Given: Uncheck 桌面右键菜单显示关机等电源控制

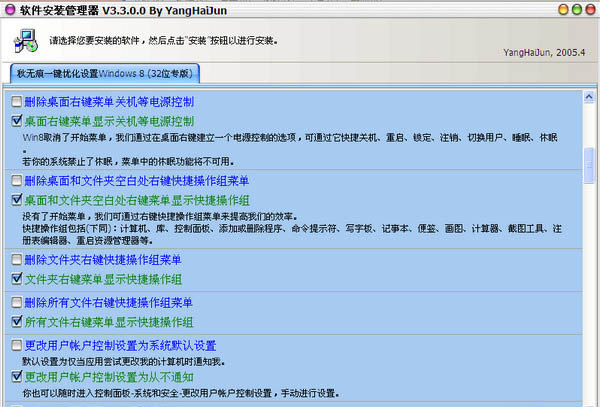Looking at the screenshot, I should coord(16,121).
